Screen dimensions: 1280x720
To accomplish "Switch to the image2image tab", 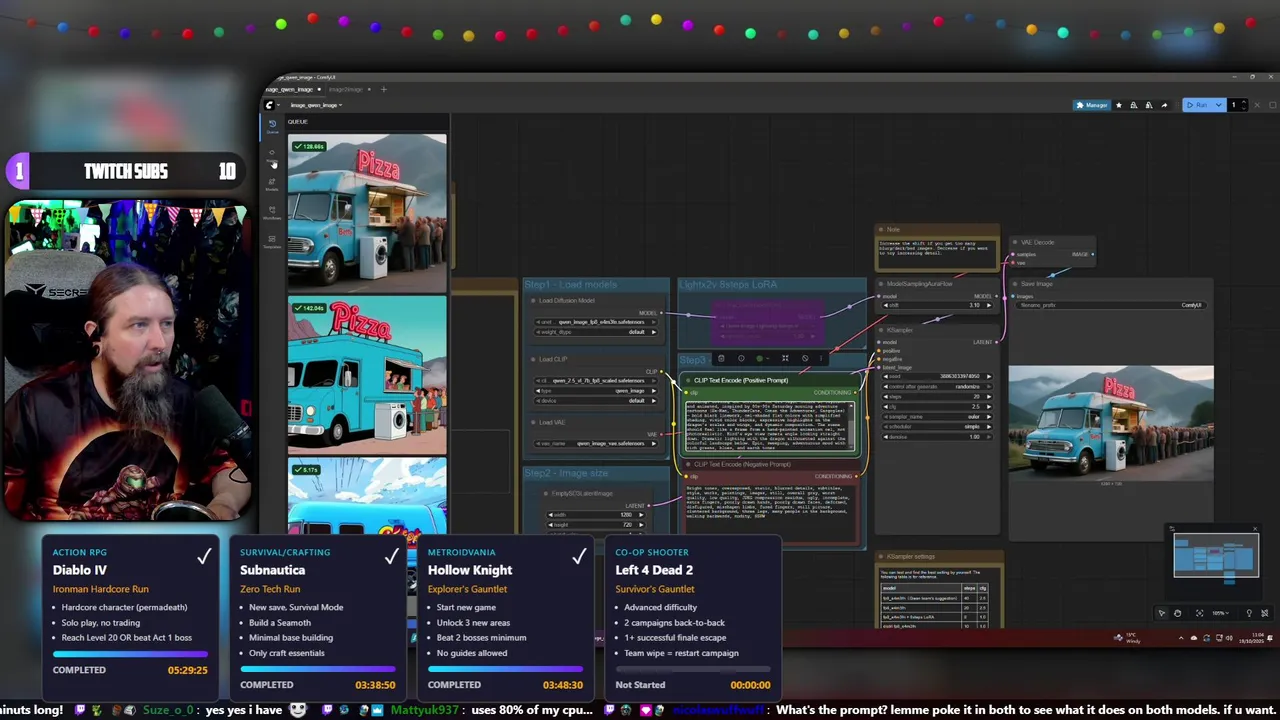I will click(x=348, y=89).
